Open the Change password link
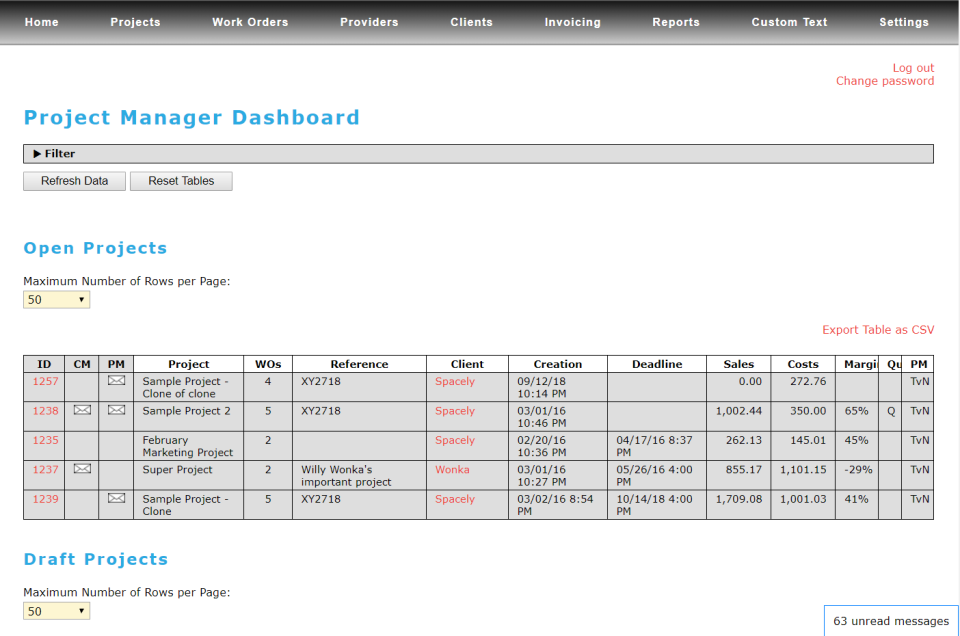 point(885,81)
